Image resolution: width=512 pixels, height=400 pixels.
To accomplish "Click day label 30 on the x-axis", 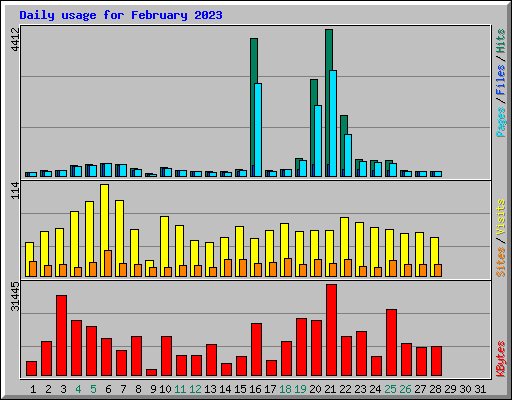I will [x=465, y=389].
